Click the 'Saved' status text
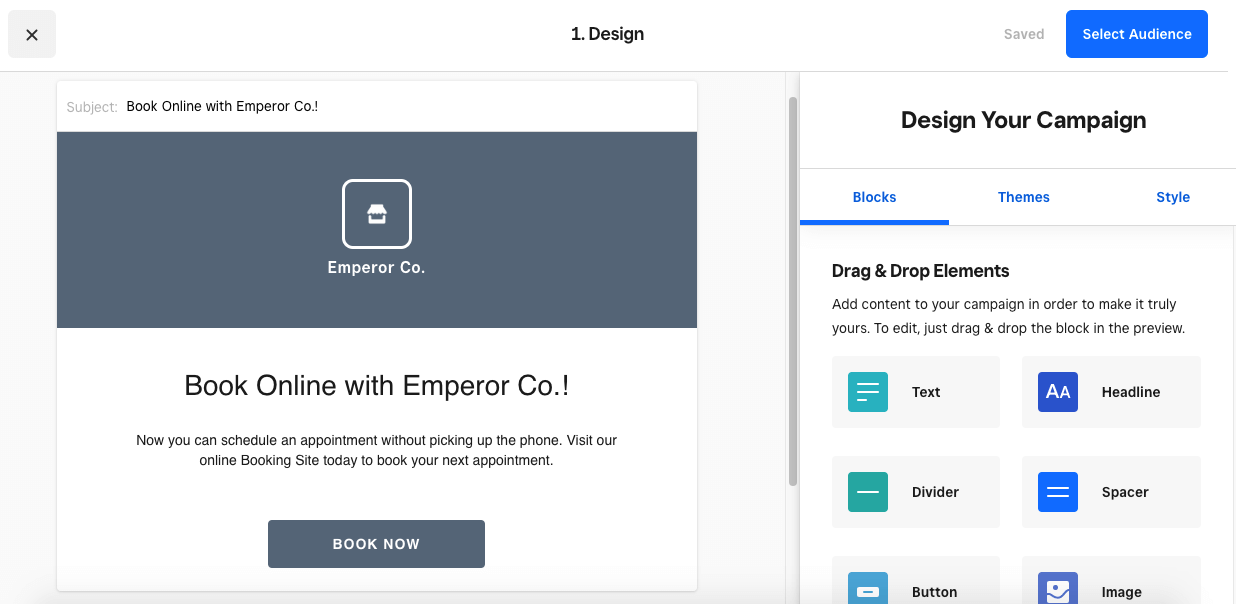 [x=1024, y=34]
